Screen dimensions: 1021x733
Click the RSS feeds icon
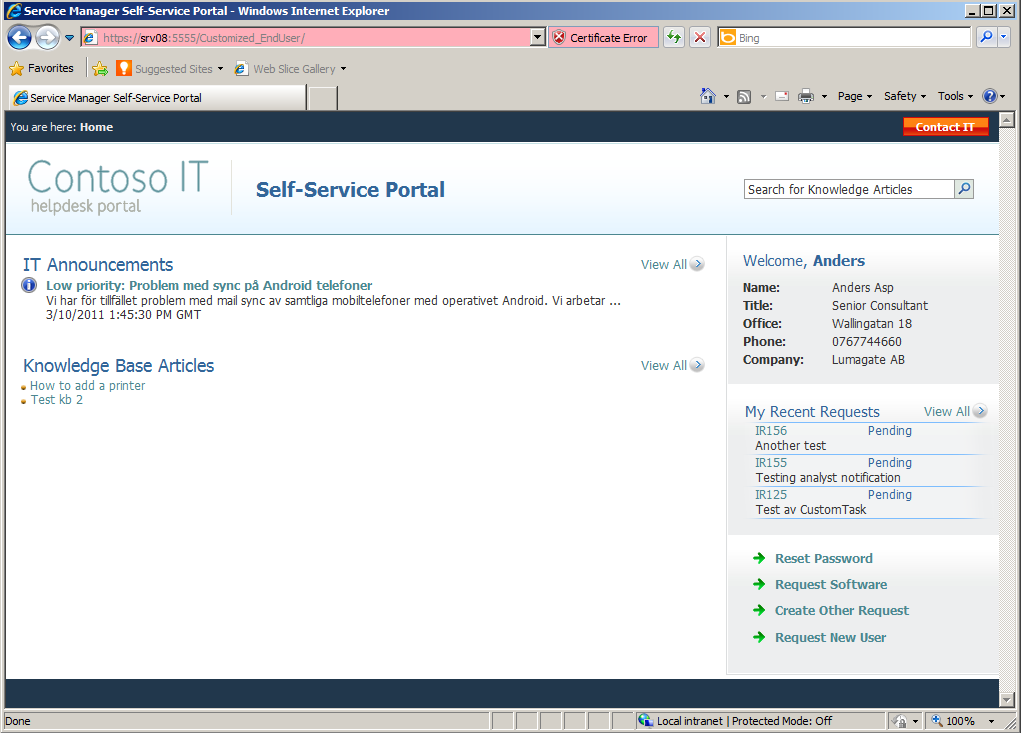(x=744, y=96)
